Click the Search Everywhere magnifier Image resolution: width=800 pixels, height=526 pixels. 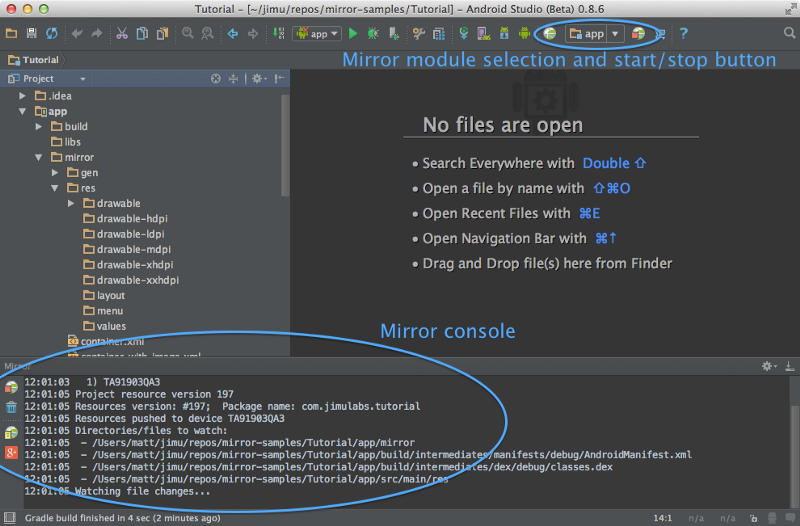pos(789,33)
